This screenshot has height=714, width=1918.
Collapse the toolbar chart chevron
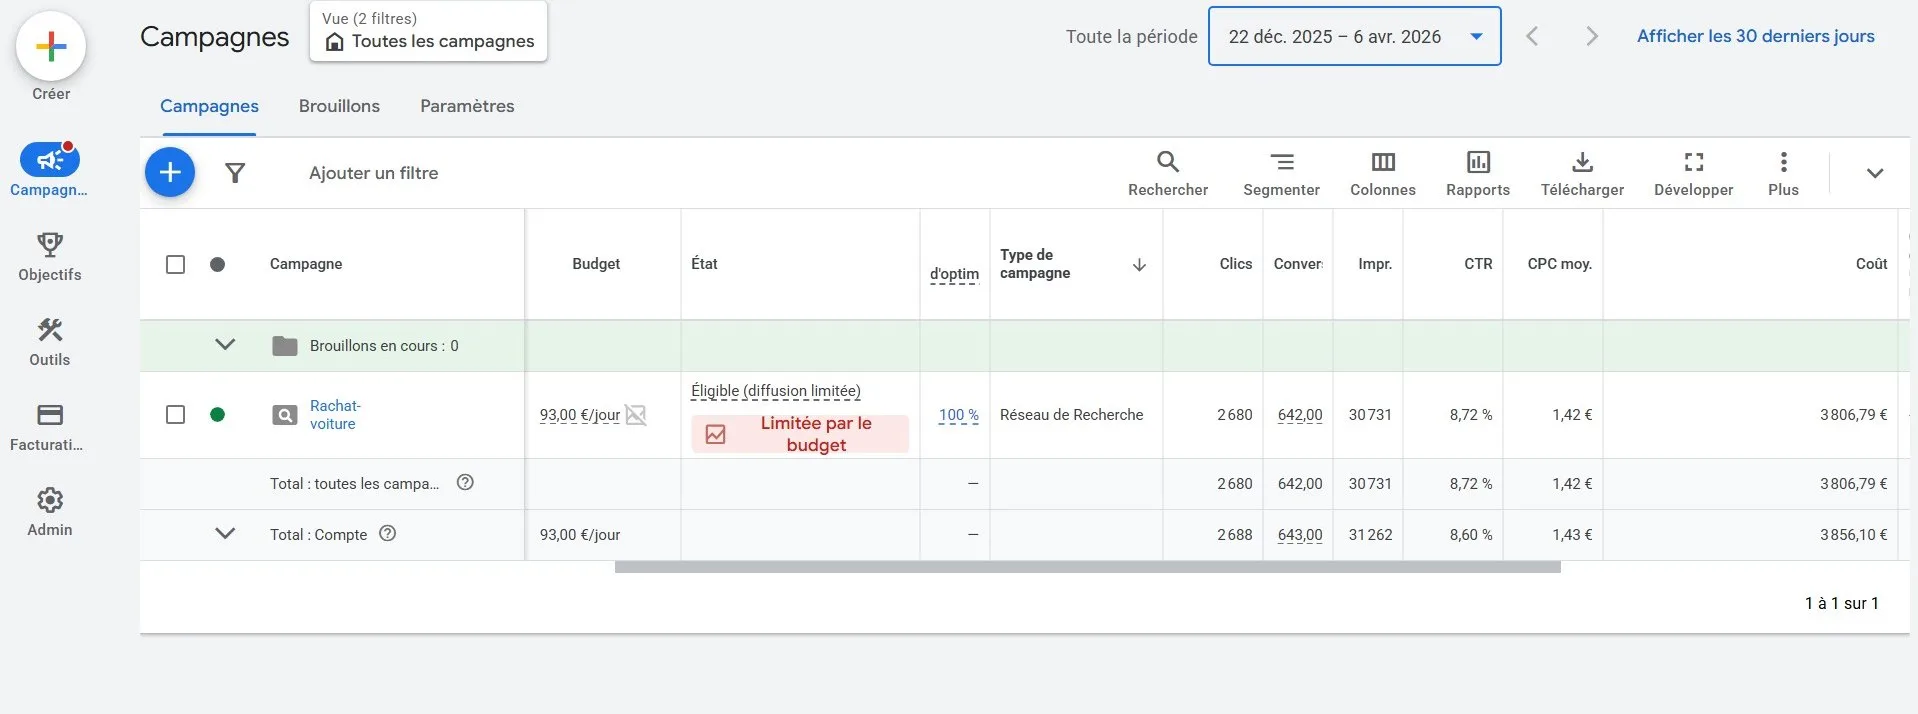click(1875, 173)
